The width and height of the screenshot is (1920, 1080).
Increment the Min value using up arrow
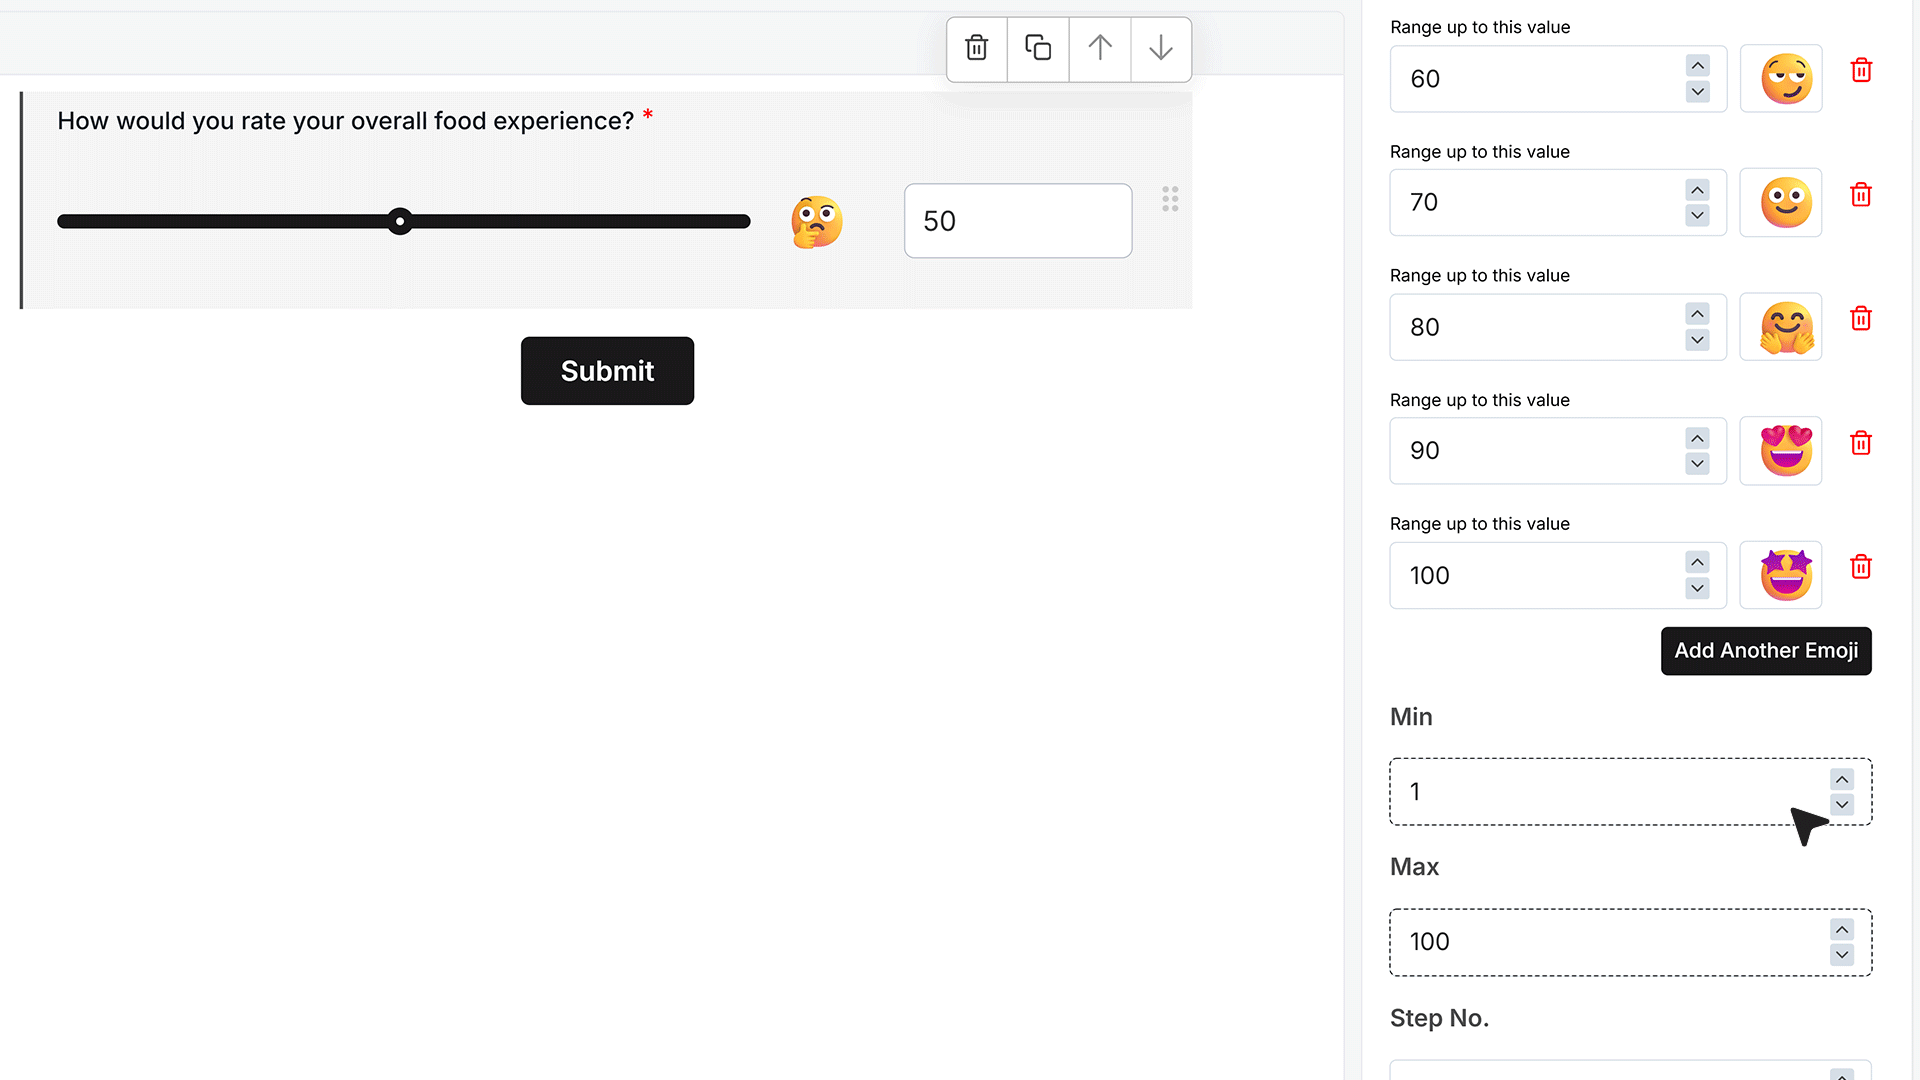[x=1842, y=779]
